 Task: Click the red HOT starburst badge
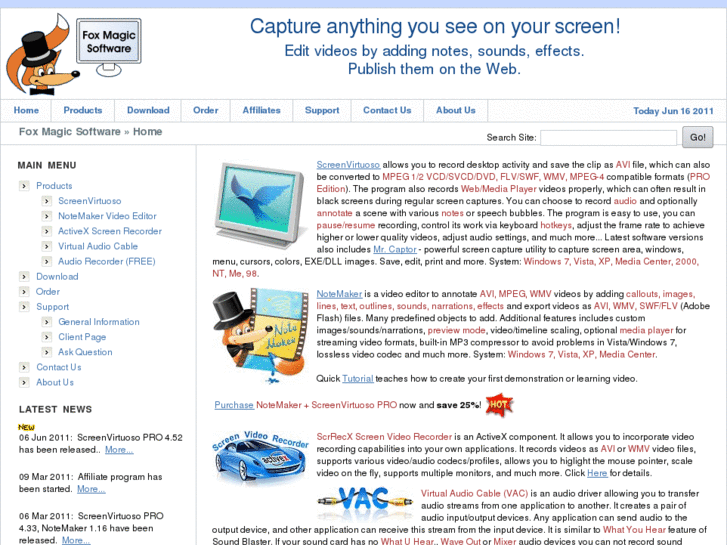coord(499,405)
